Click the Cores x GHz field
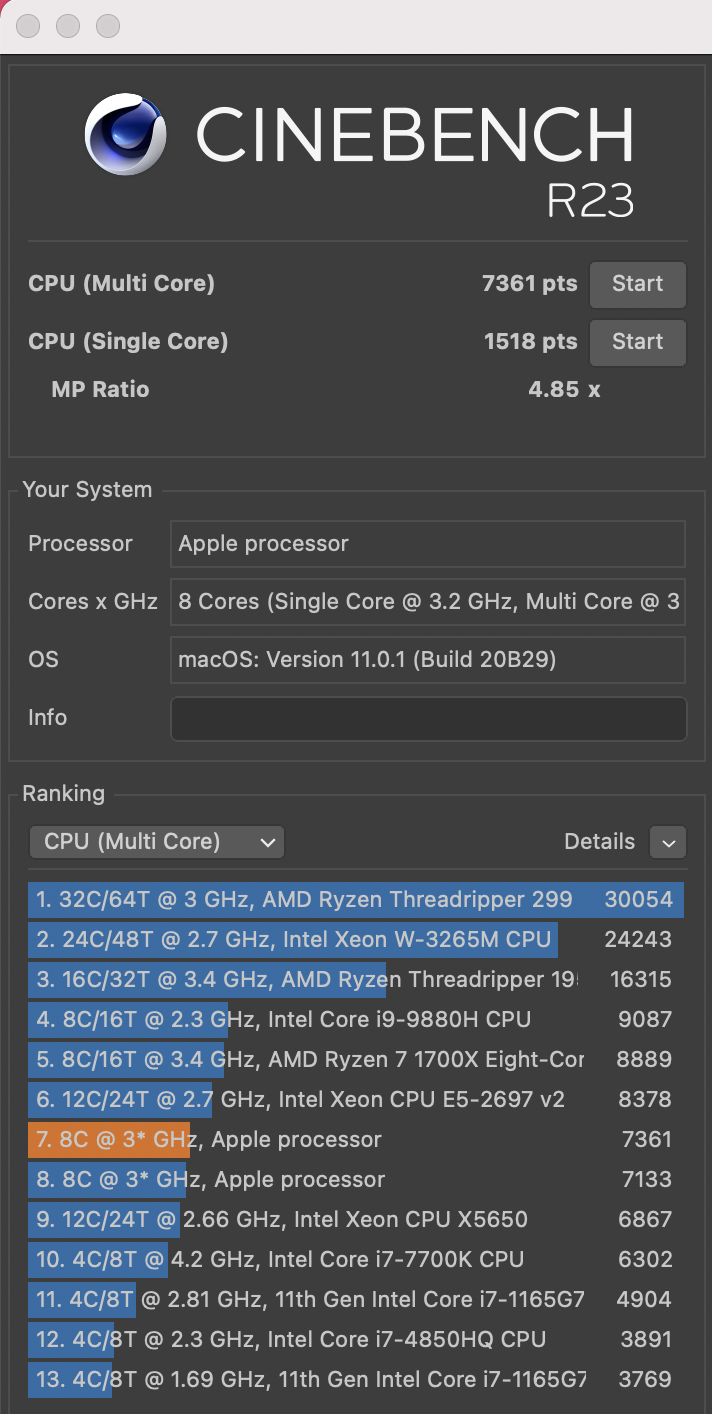The width and height of the screenshot is (712, 1414). click(x=428, y=602)
